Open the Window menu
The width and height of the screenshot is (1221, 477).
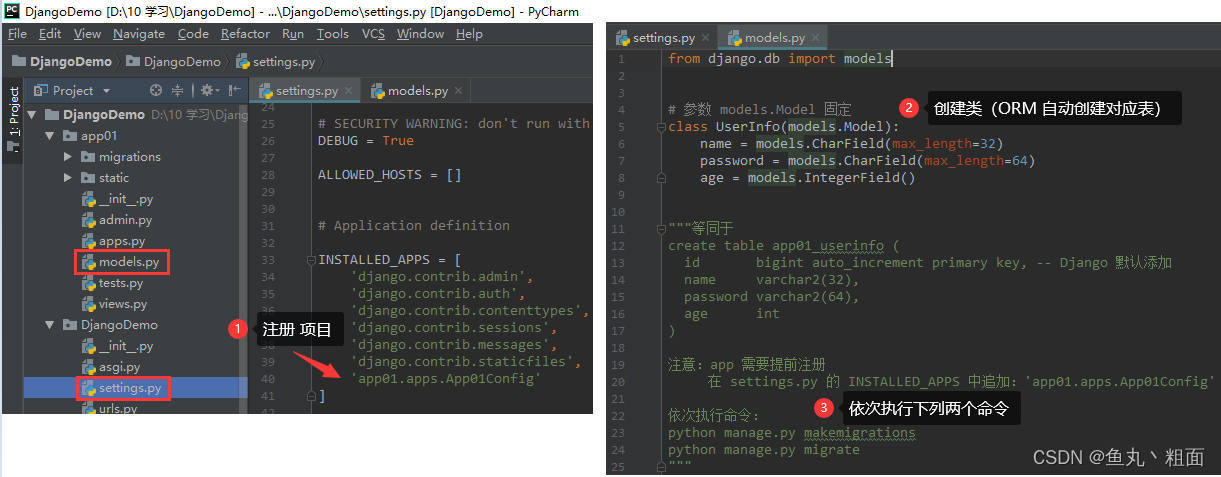pos(420,34)
